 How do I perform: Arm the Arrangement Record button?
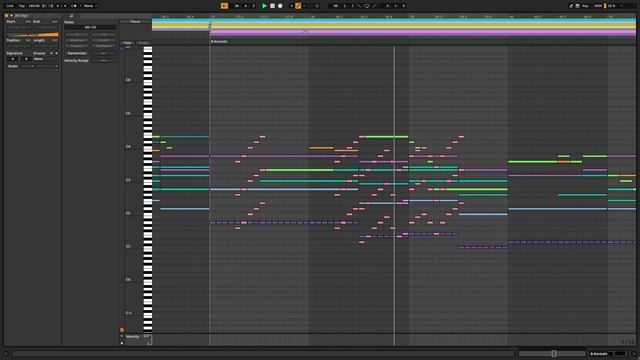[x=280, y=6]
